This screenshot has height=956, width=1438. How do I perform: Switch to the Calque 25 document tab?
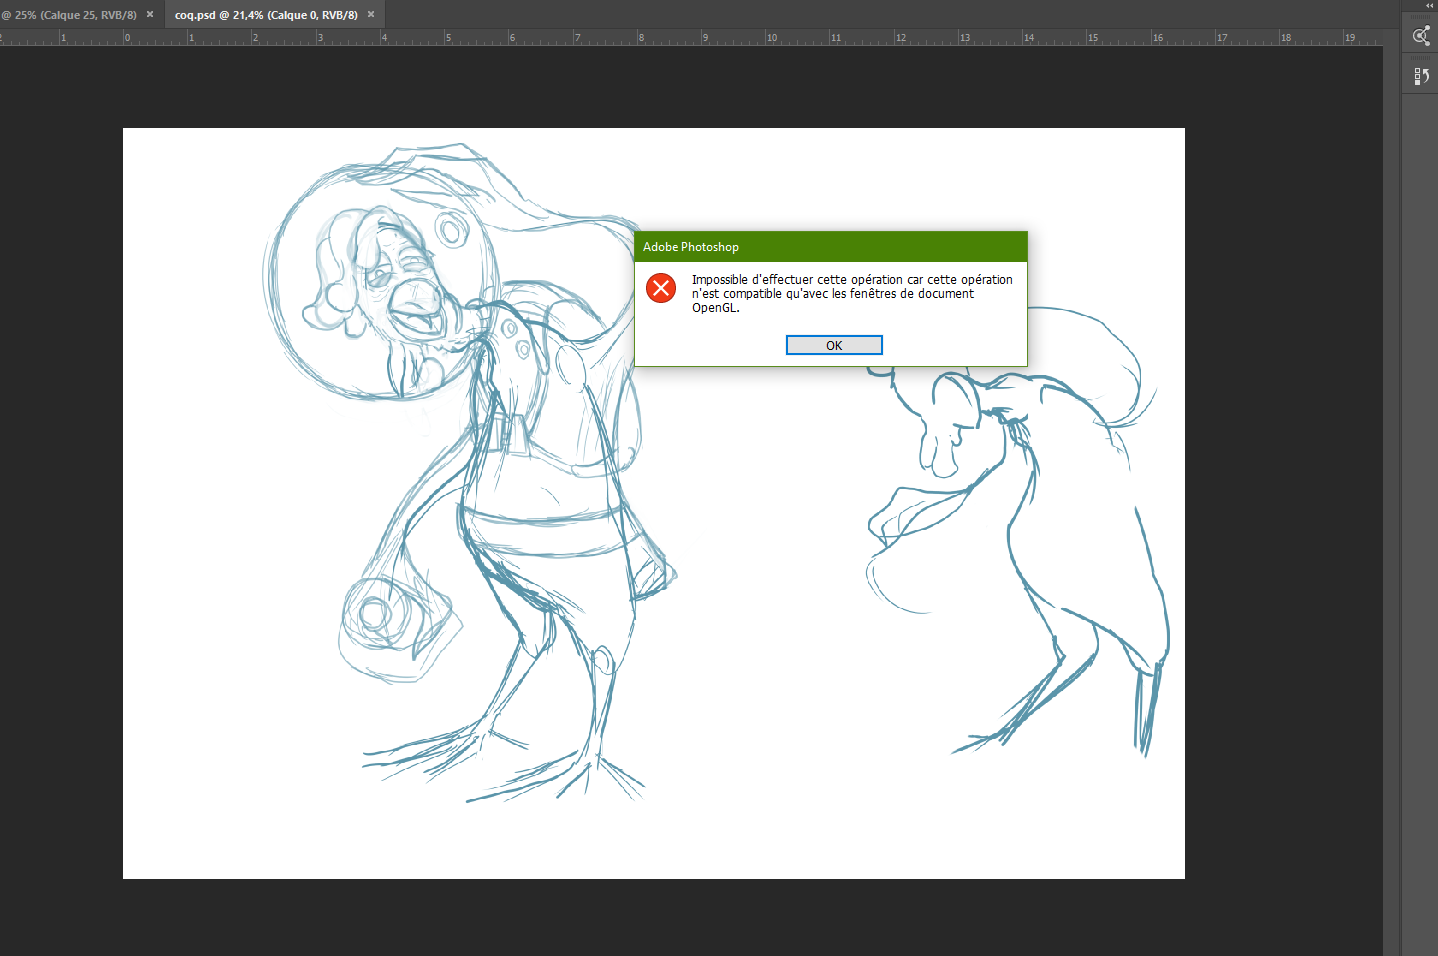(72, 15)
